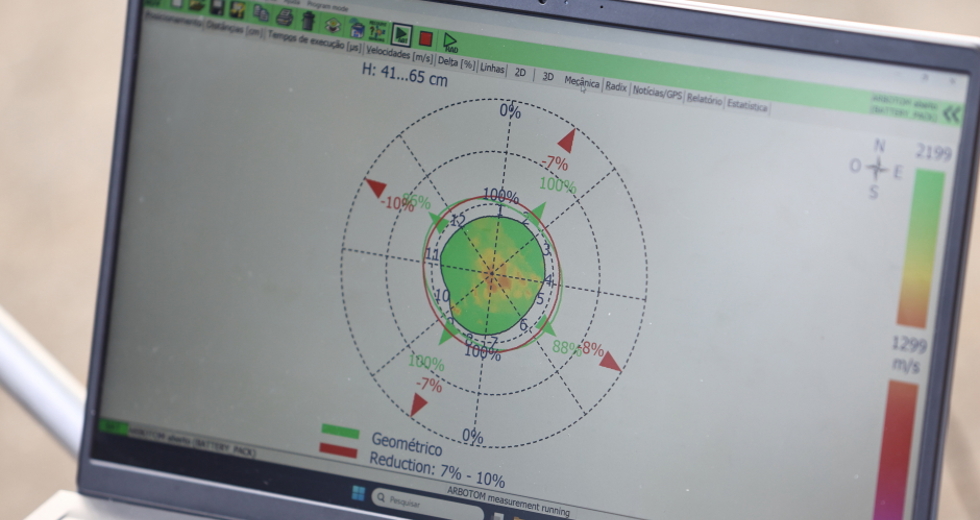Click the printer icon in toolbar

point(285,17)
